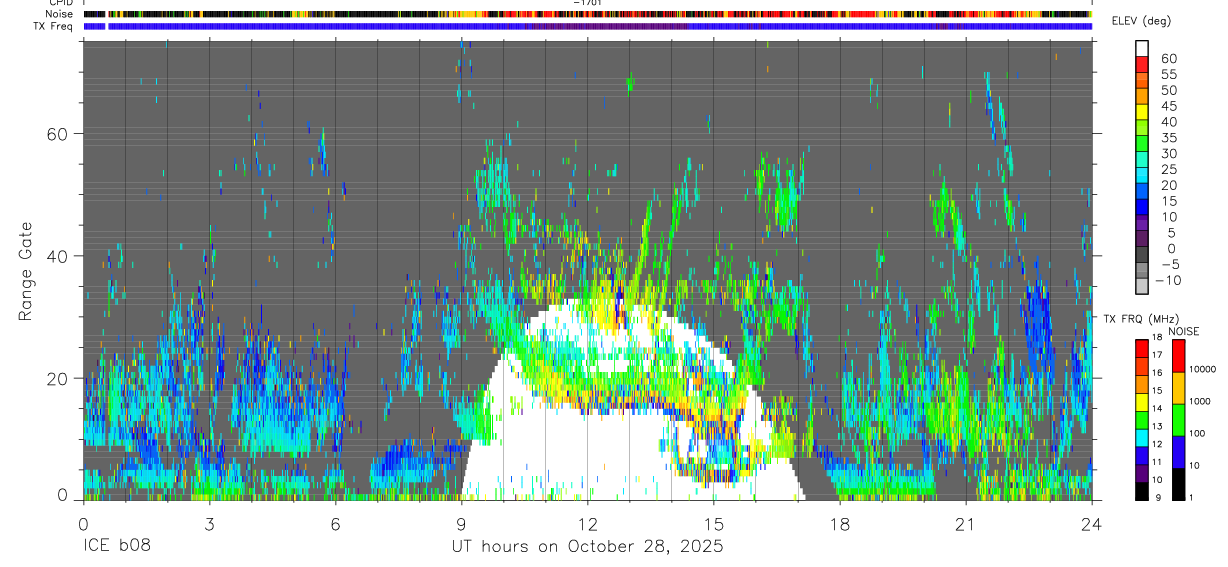Click the Noise color strip above the plot

[x=587, y=14]
